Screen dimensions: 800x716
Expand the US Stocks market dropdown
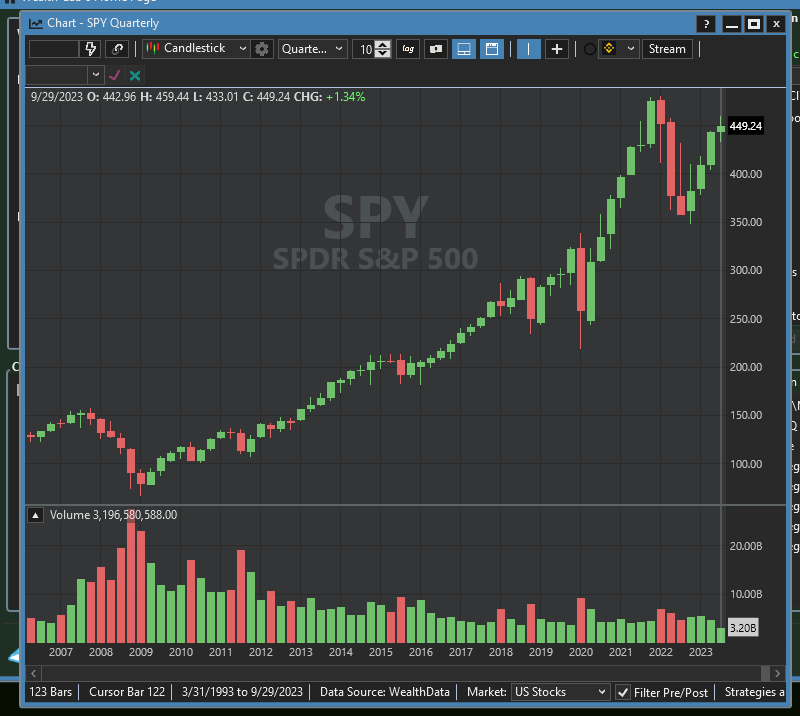(x=560, y=692)
